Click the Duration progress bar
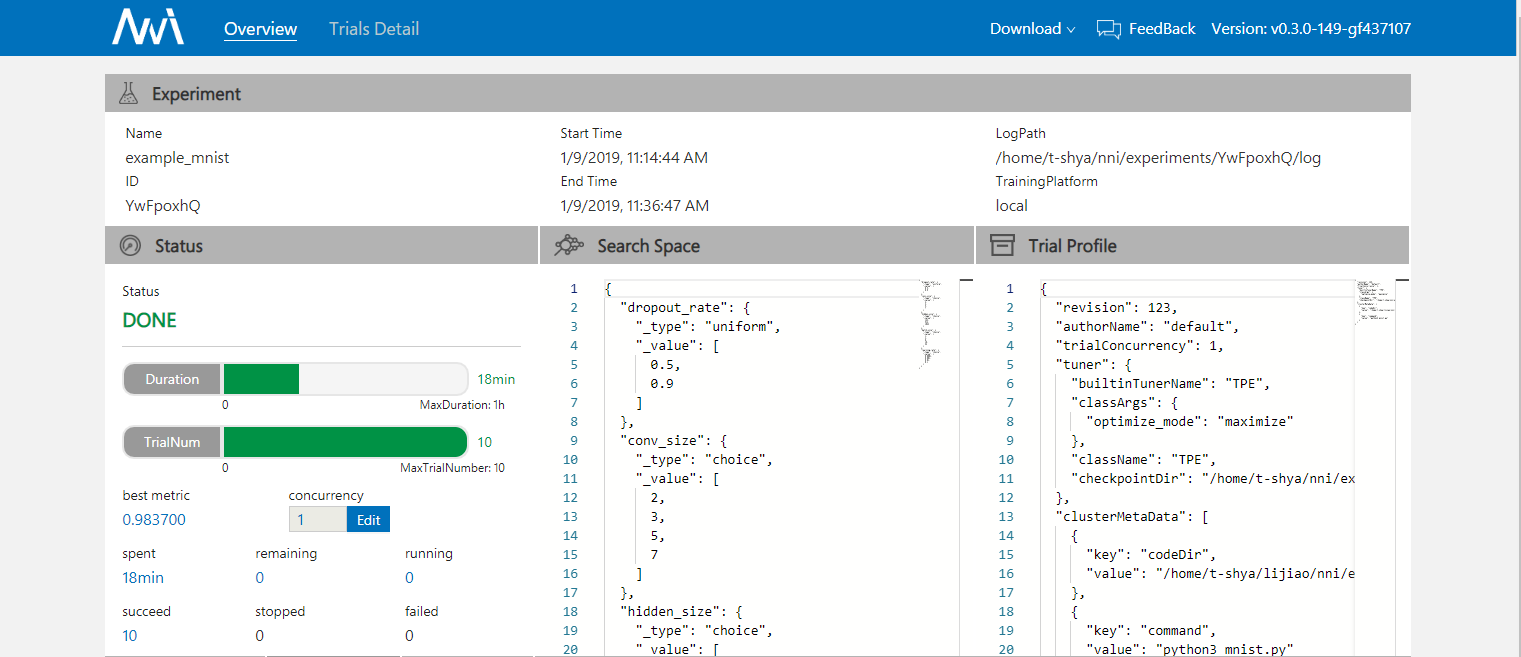1521x657 pixels. [344, 379]
